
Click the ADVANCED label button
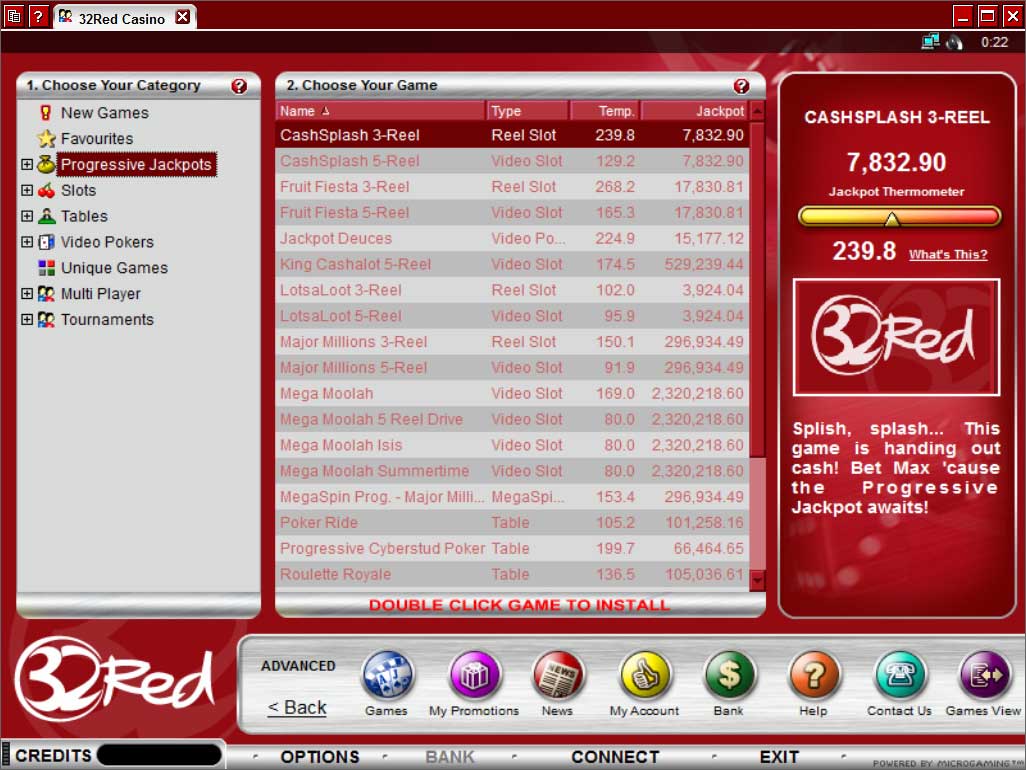tap(298, 665)
